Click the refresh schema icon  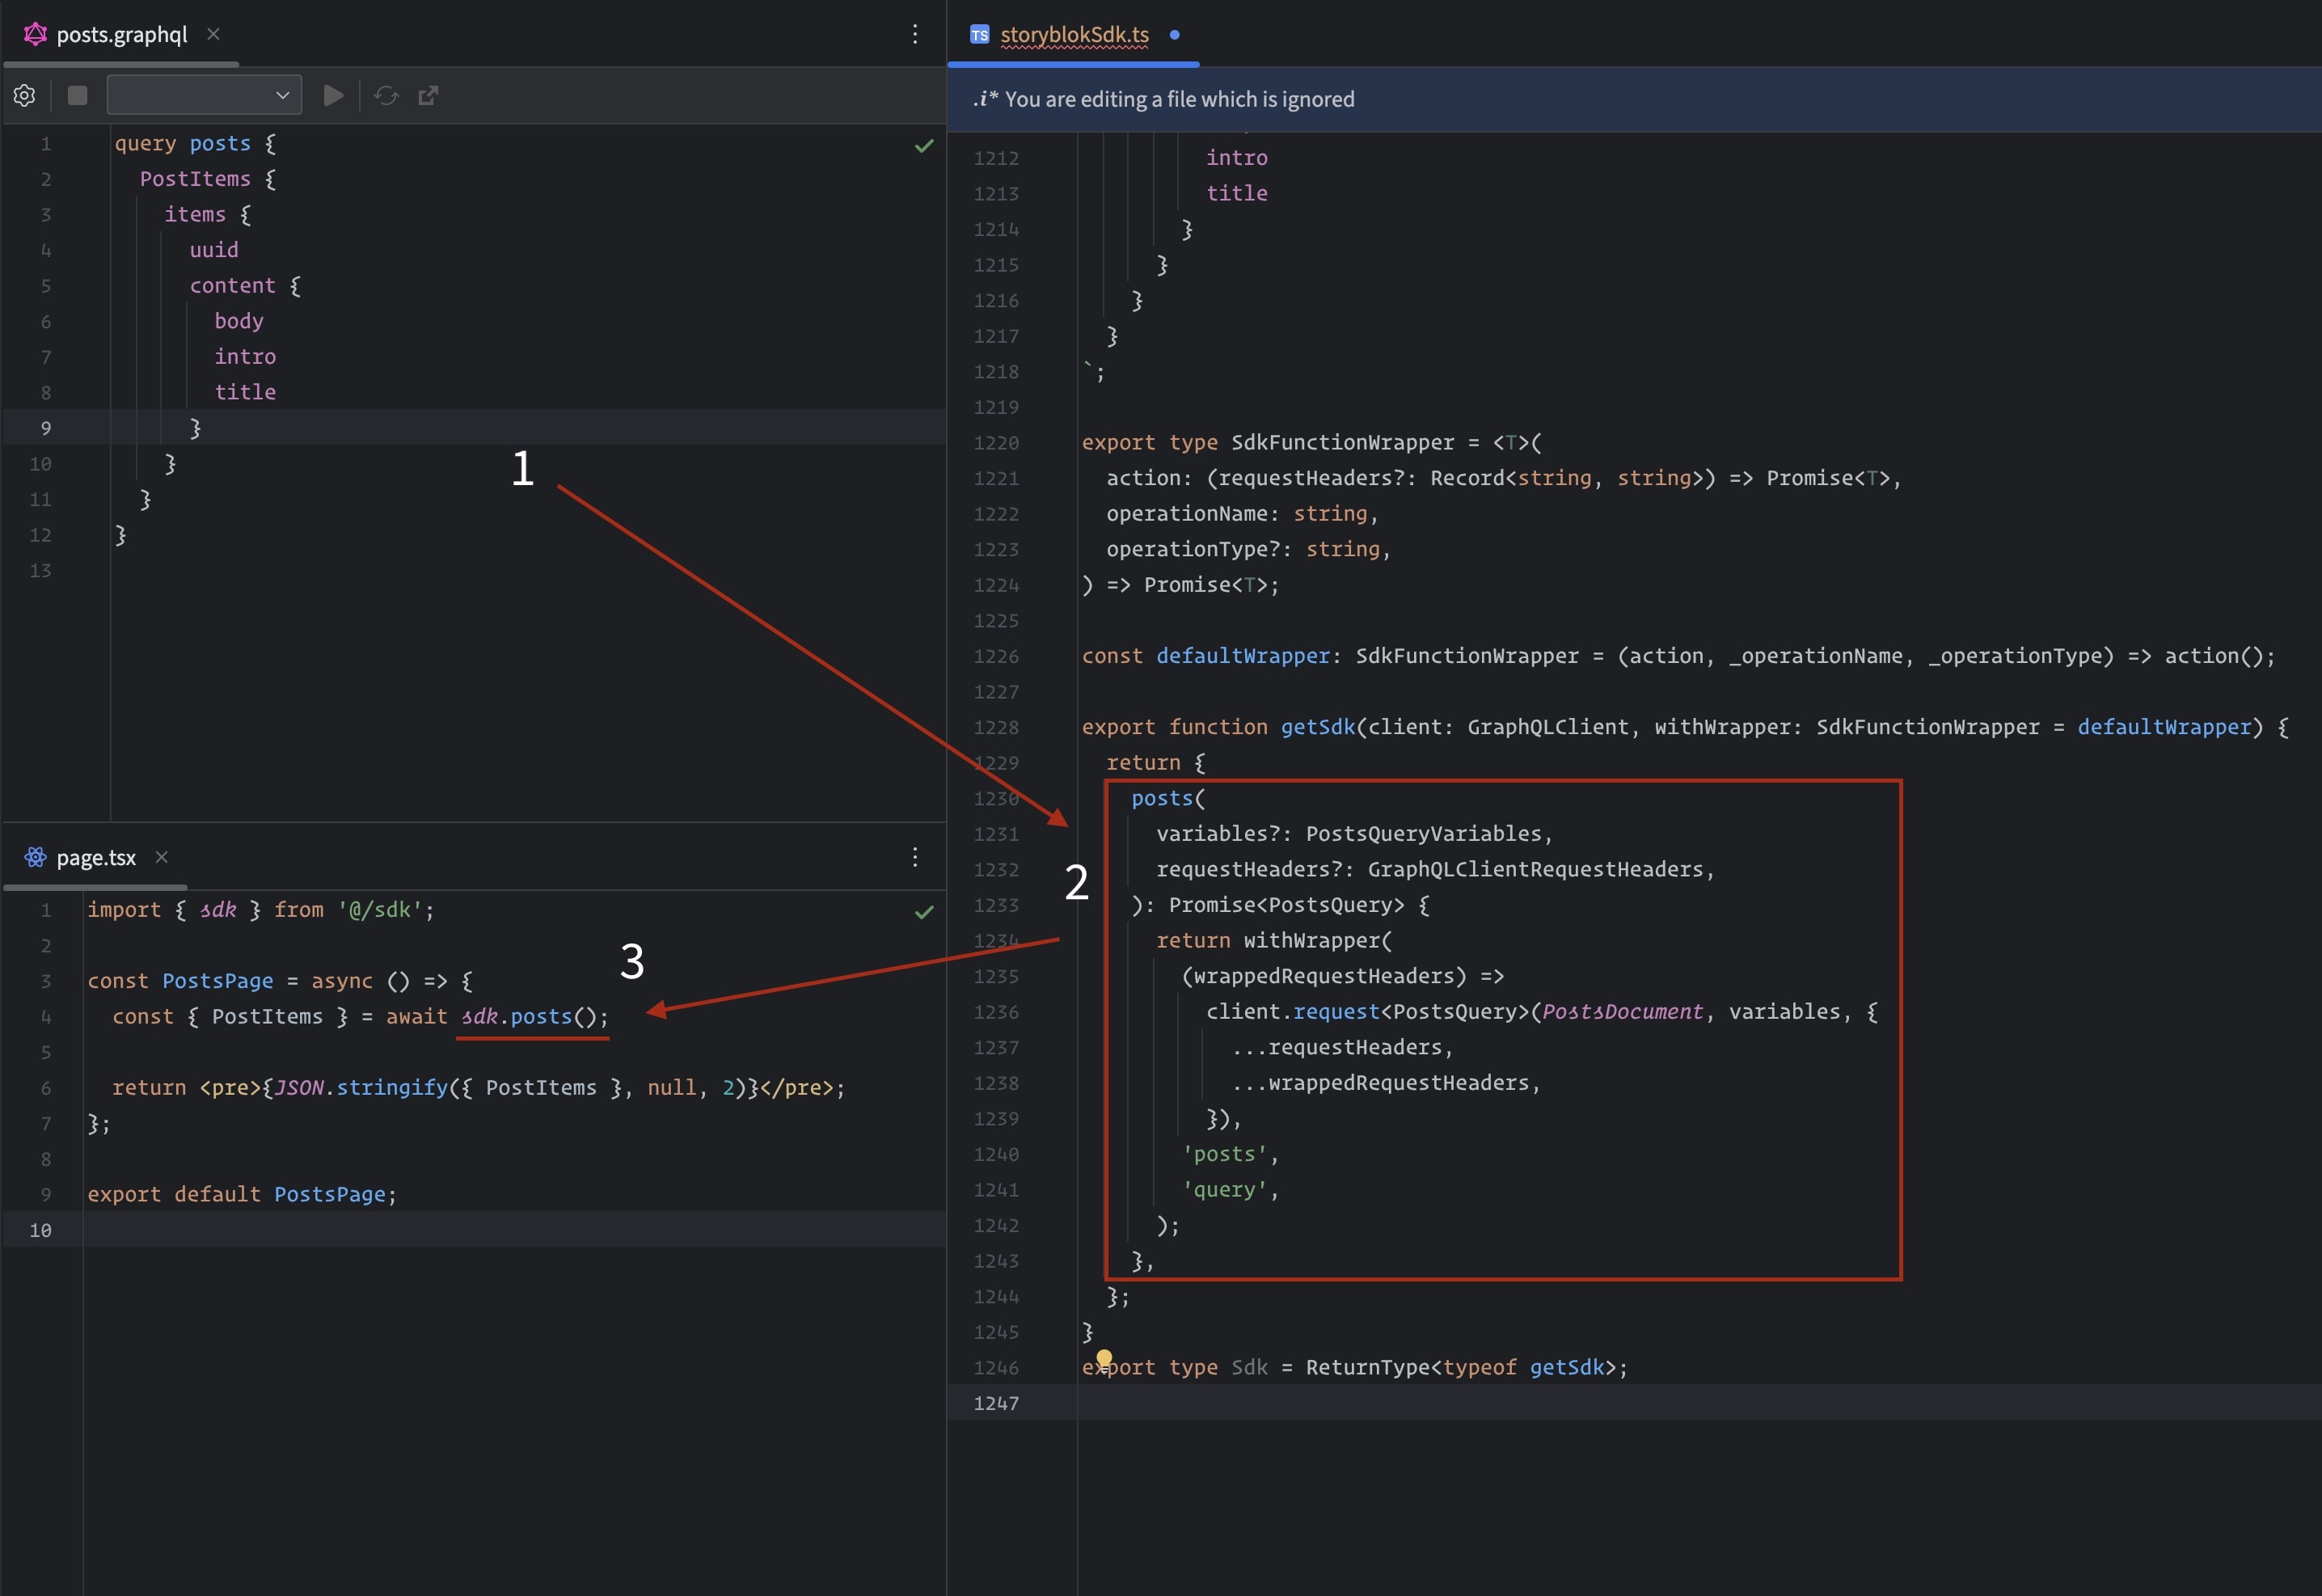(386, 96)
